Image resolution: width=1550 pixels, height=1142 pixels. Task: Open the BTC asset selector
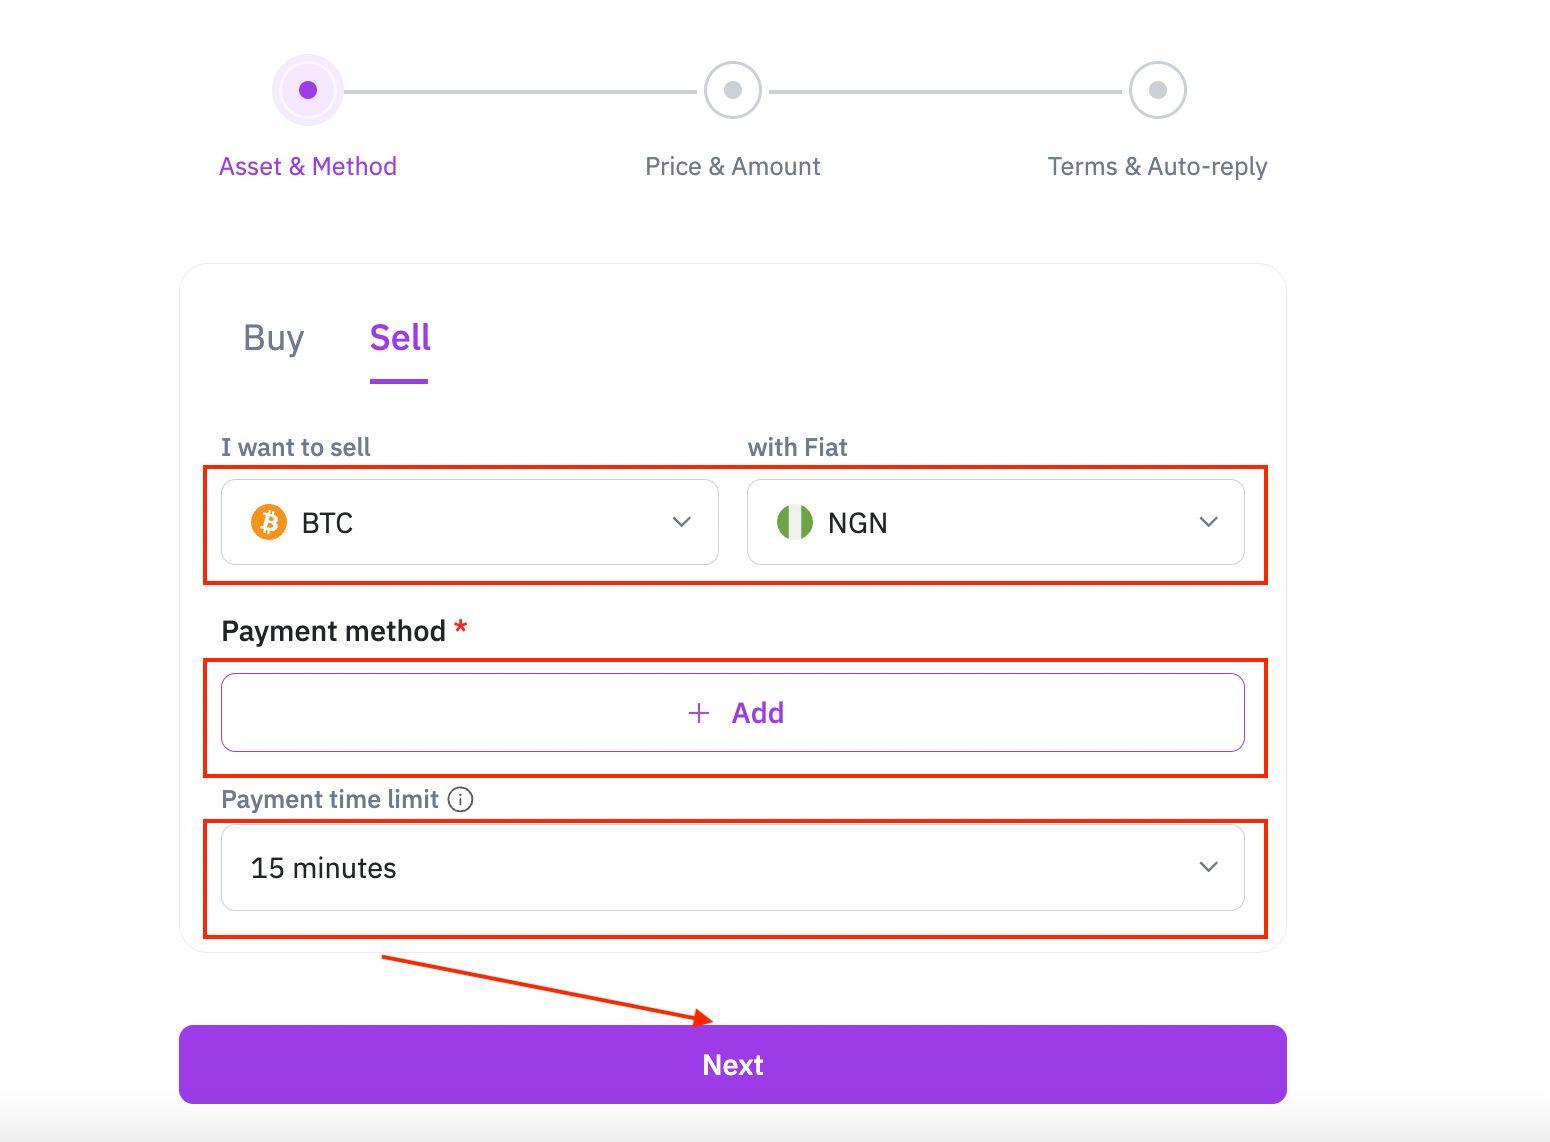[470, 522]
